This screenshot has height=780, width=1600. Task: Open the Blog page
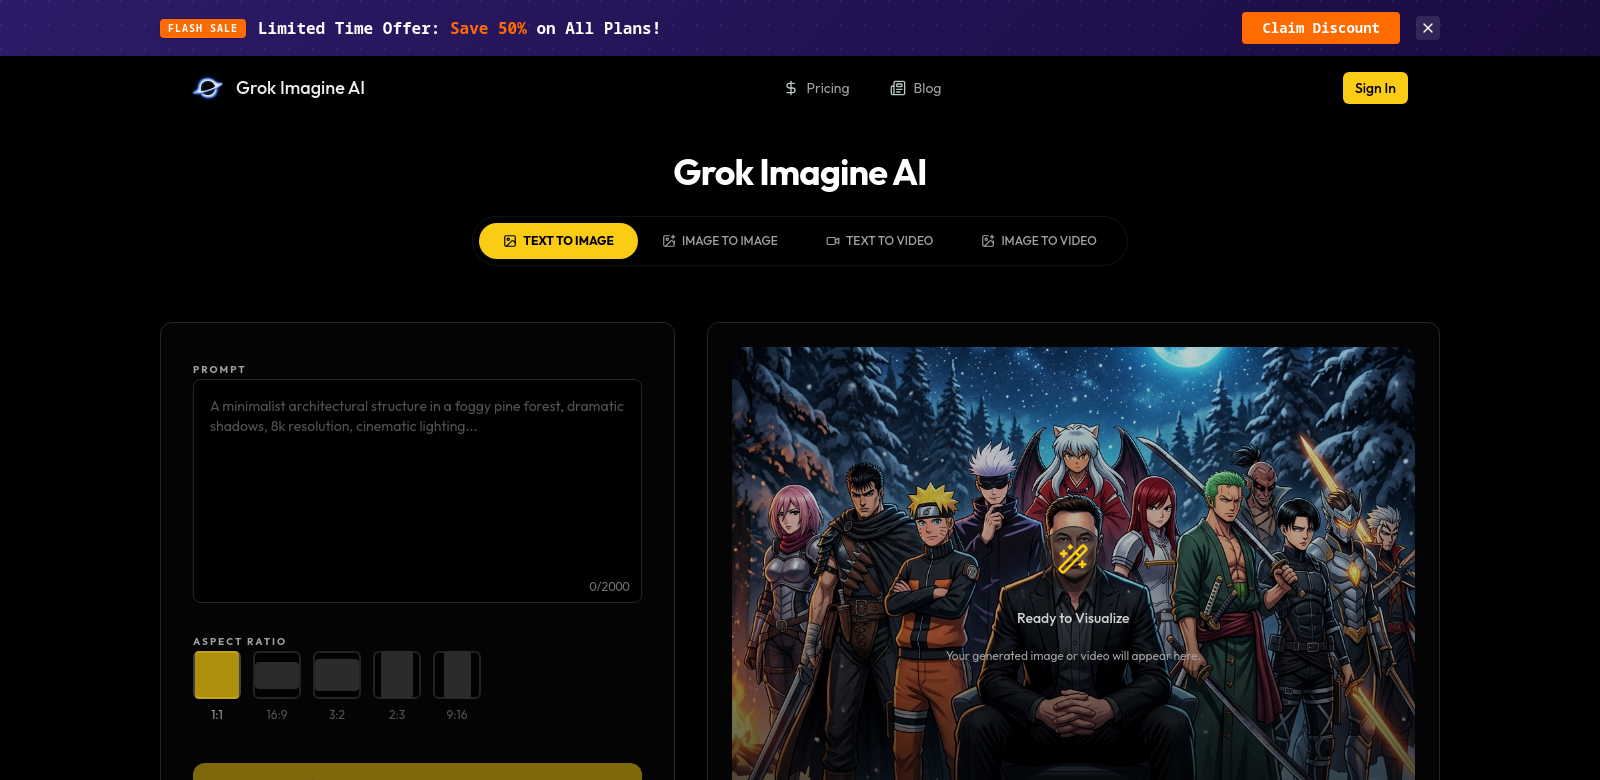pos(916,88)
